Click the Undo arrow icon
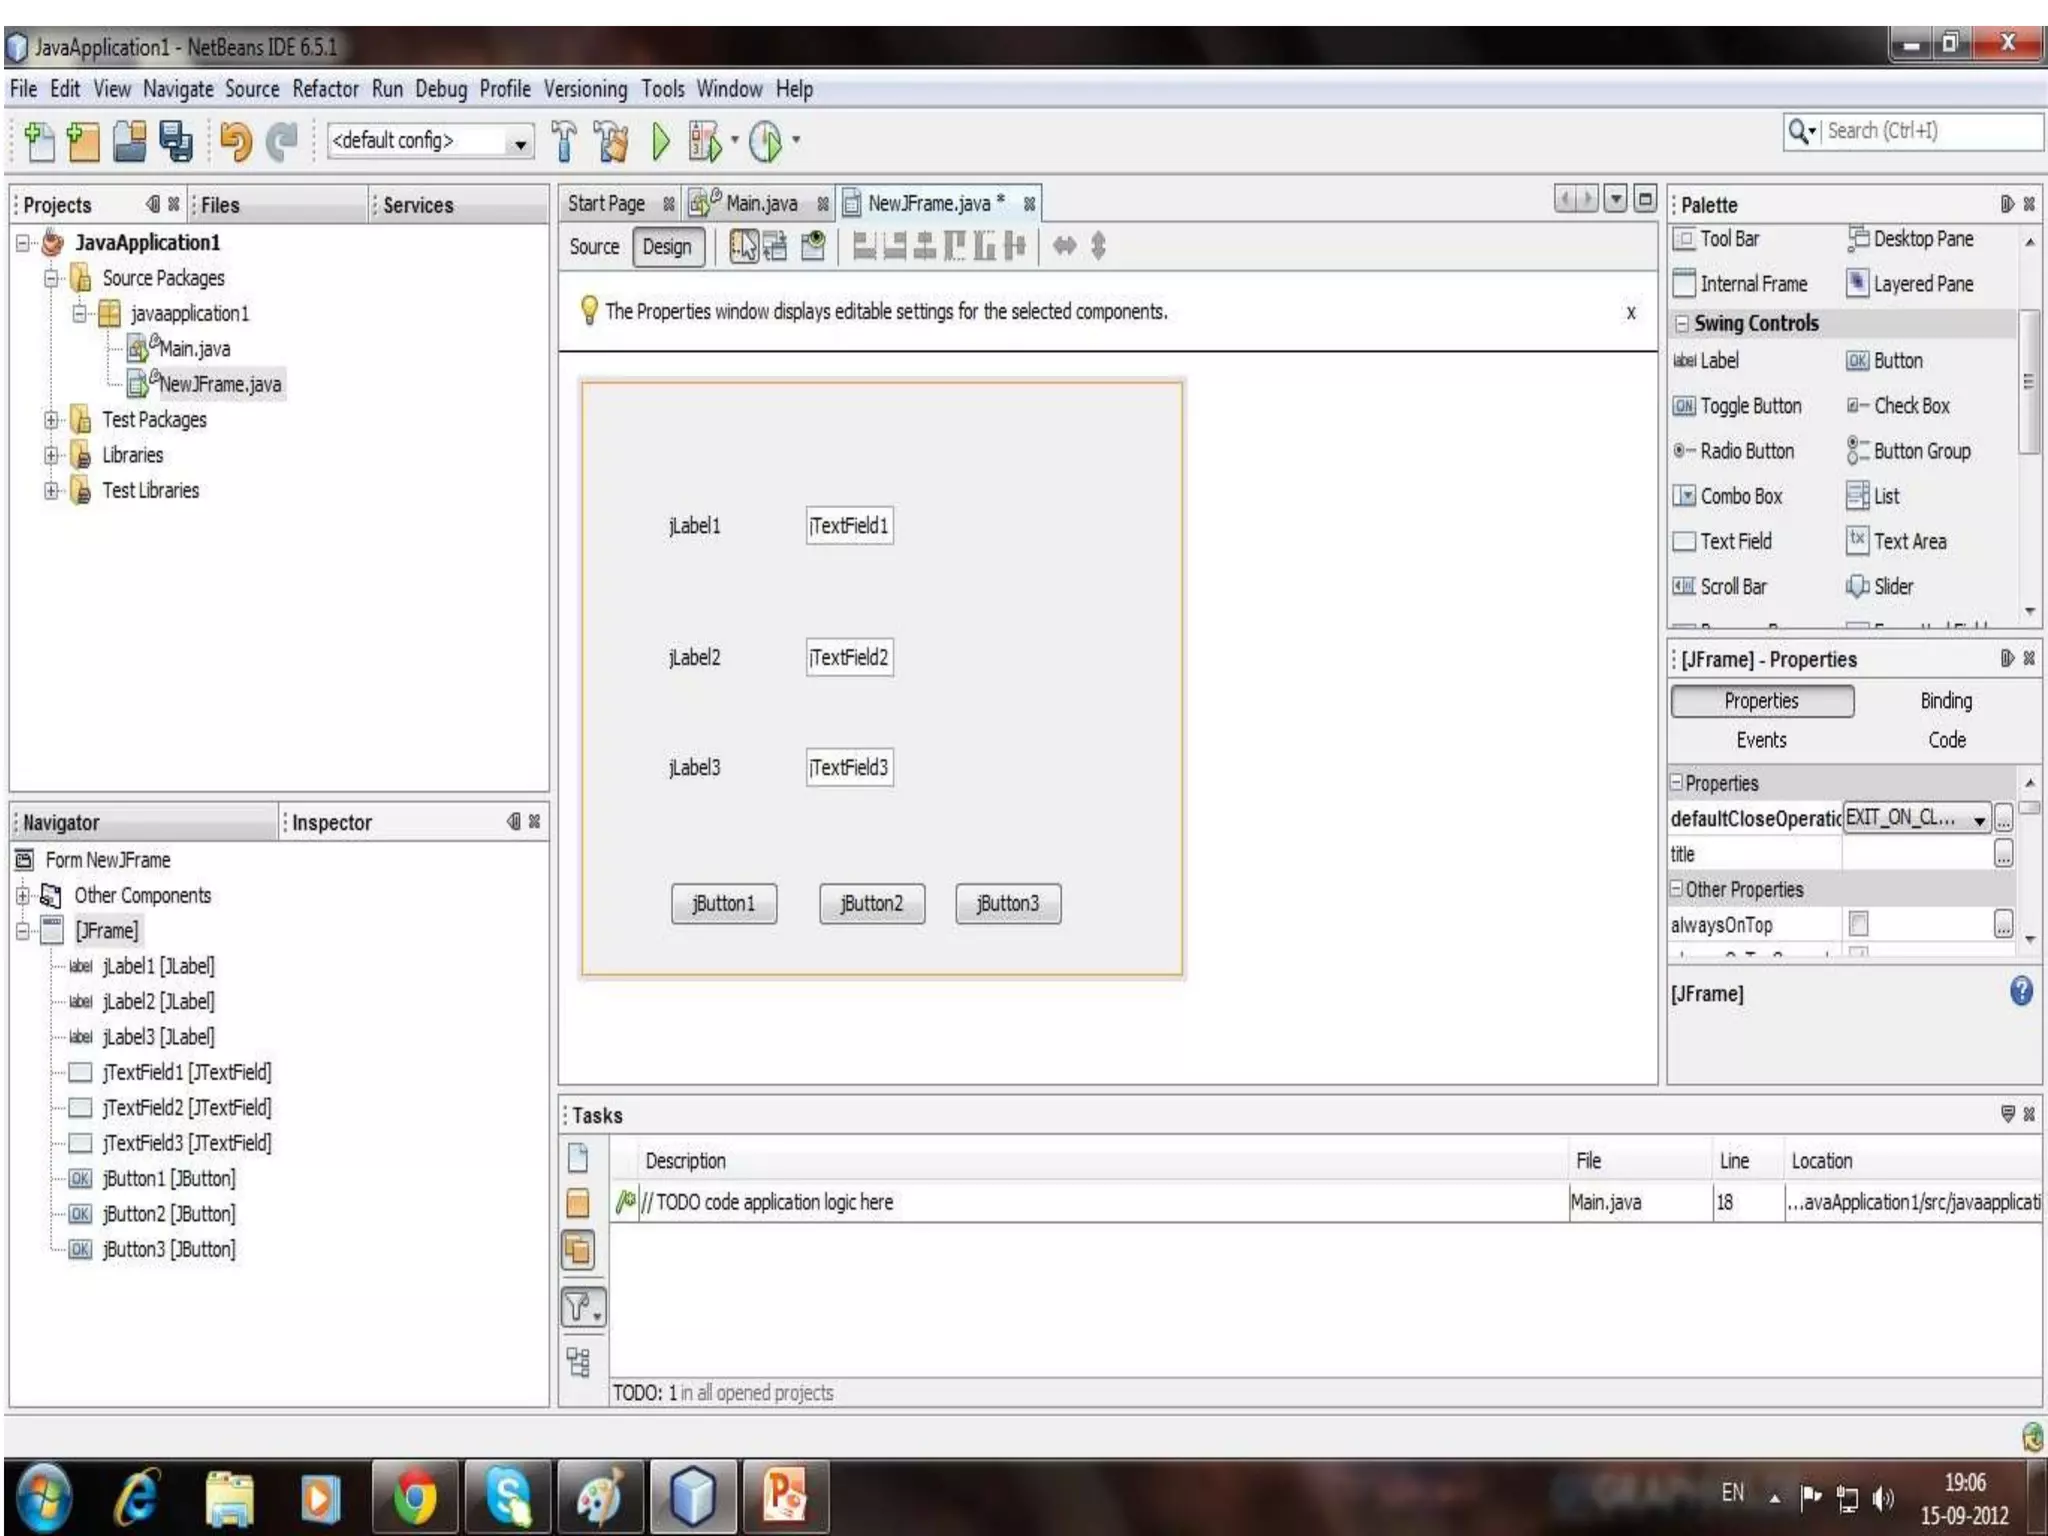The height and width of the screenshot is (1536, 2048). (236, 141)
